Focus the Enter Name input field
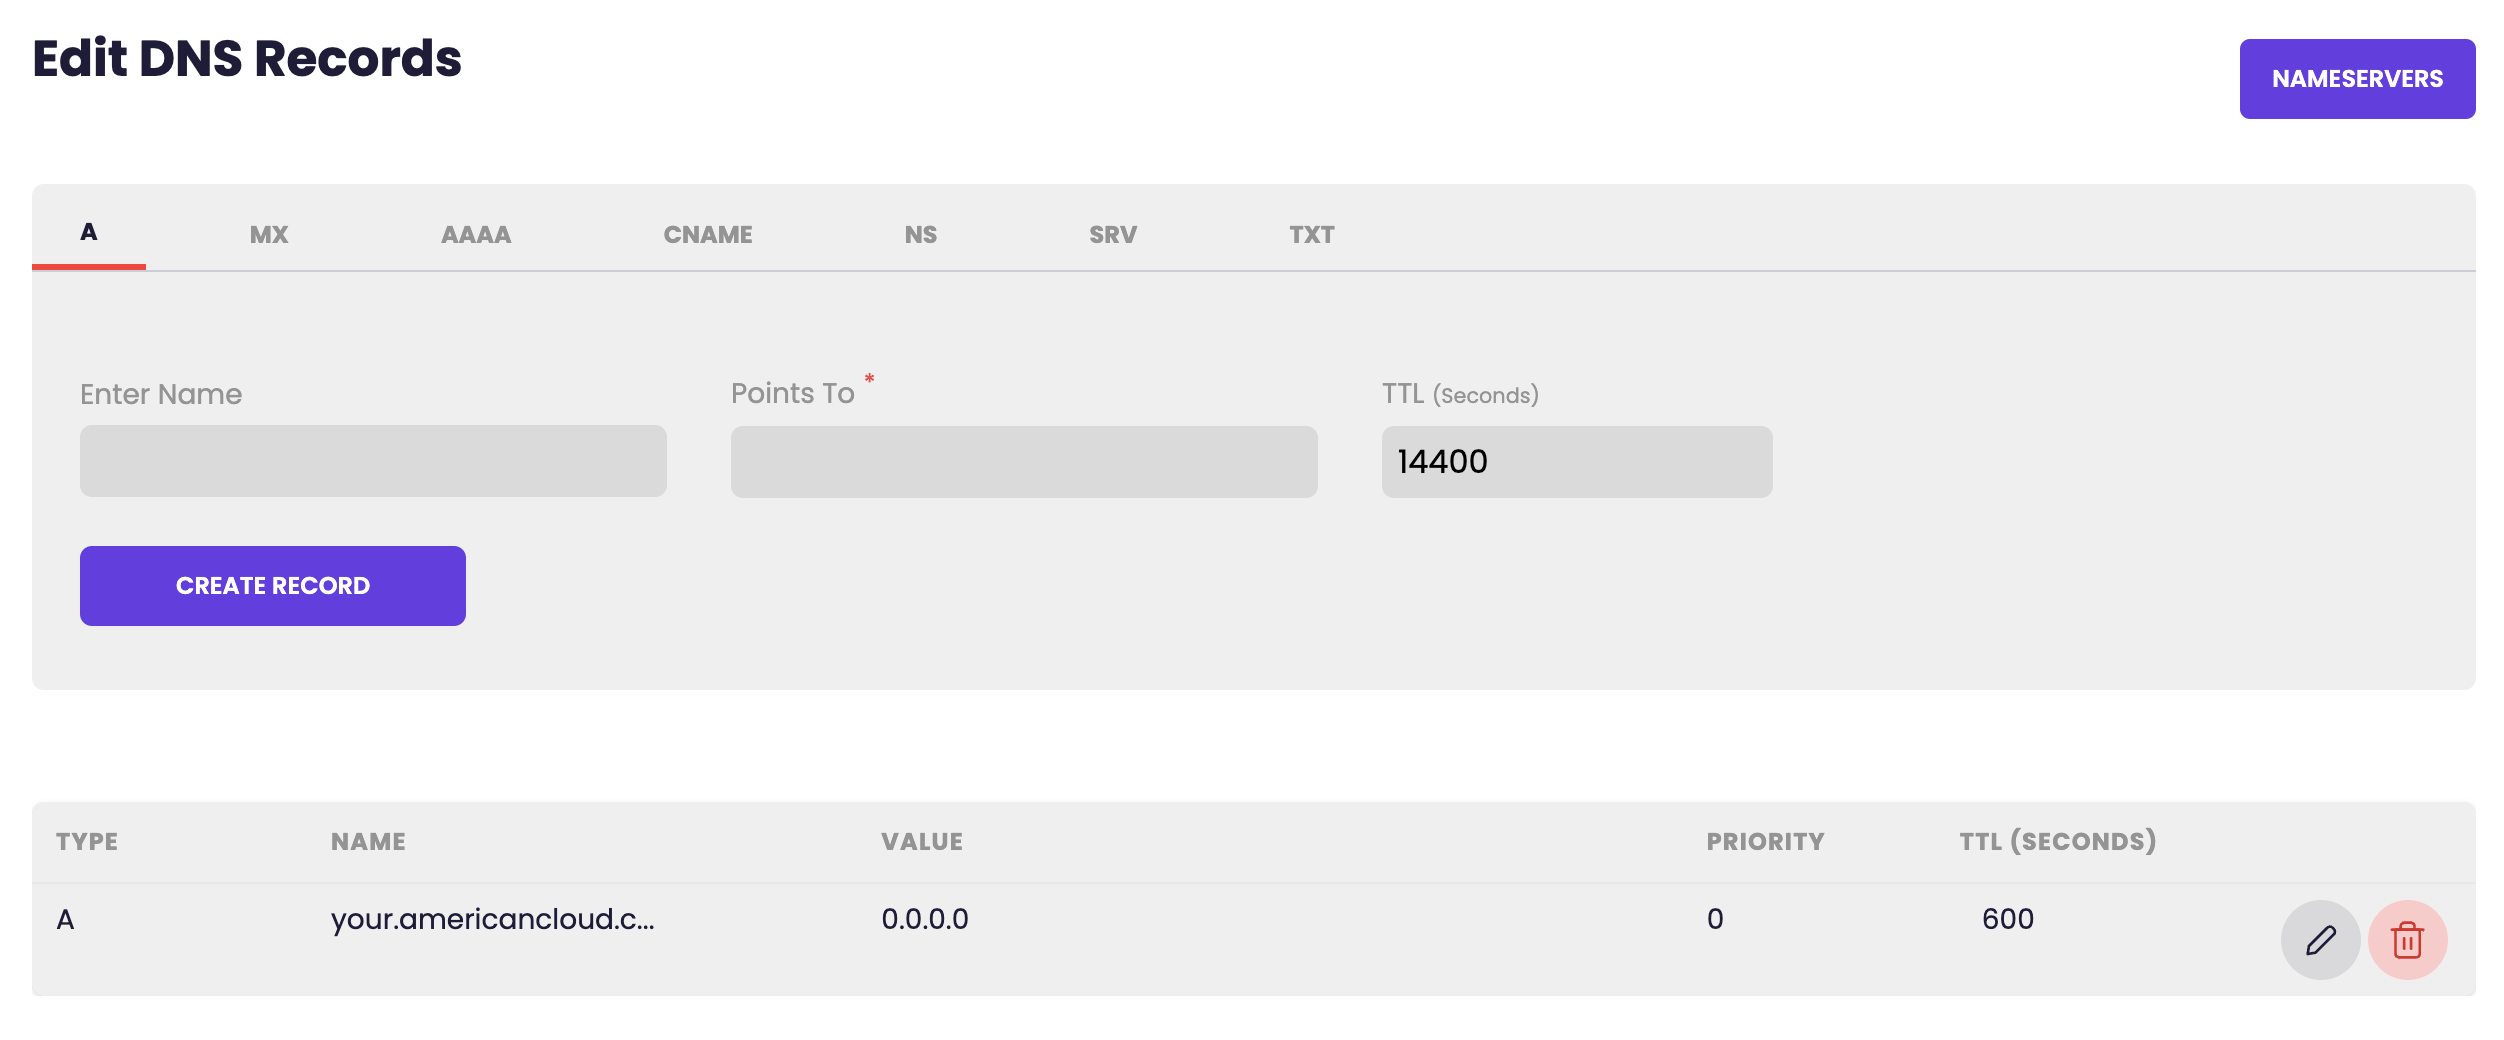 [373, 461]
